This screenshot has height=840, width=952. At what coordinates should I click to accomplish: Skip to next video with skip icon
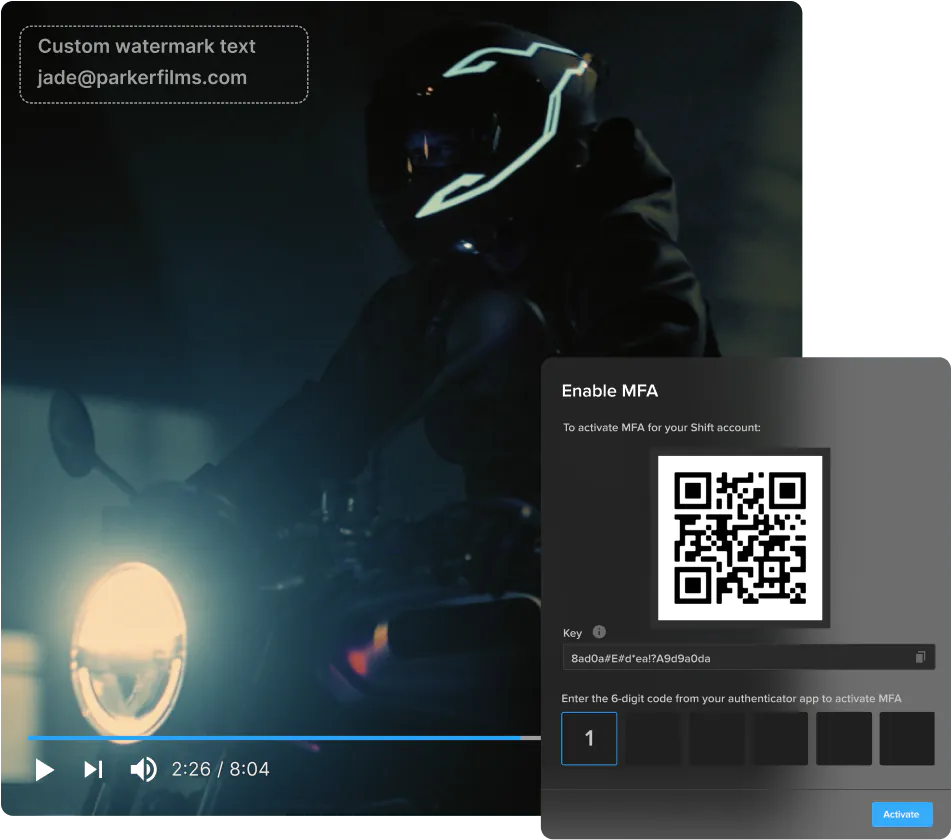(x=93, y=770)
